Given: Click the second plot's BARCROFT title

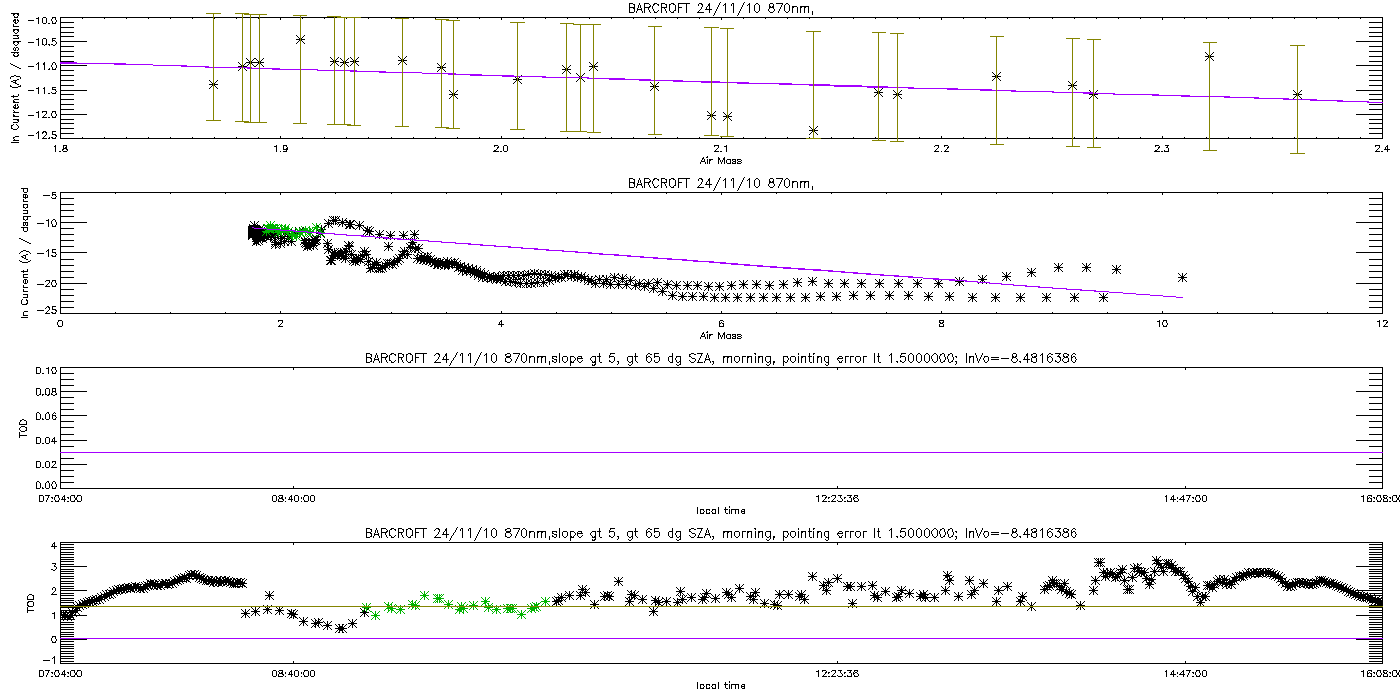Looking at the screenshot, I should pos(719,183).
